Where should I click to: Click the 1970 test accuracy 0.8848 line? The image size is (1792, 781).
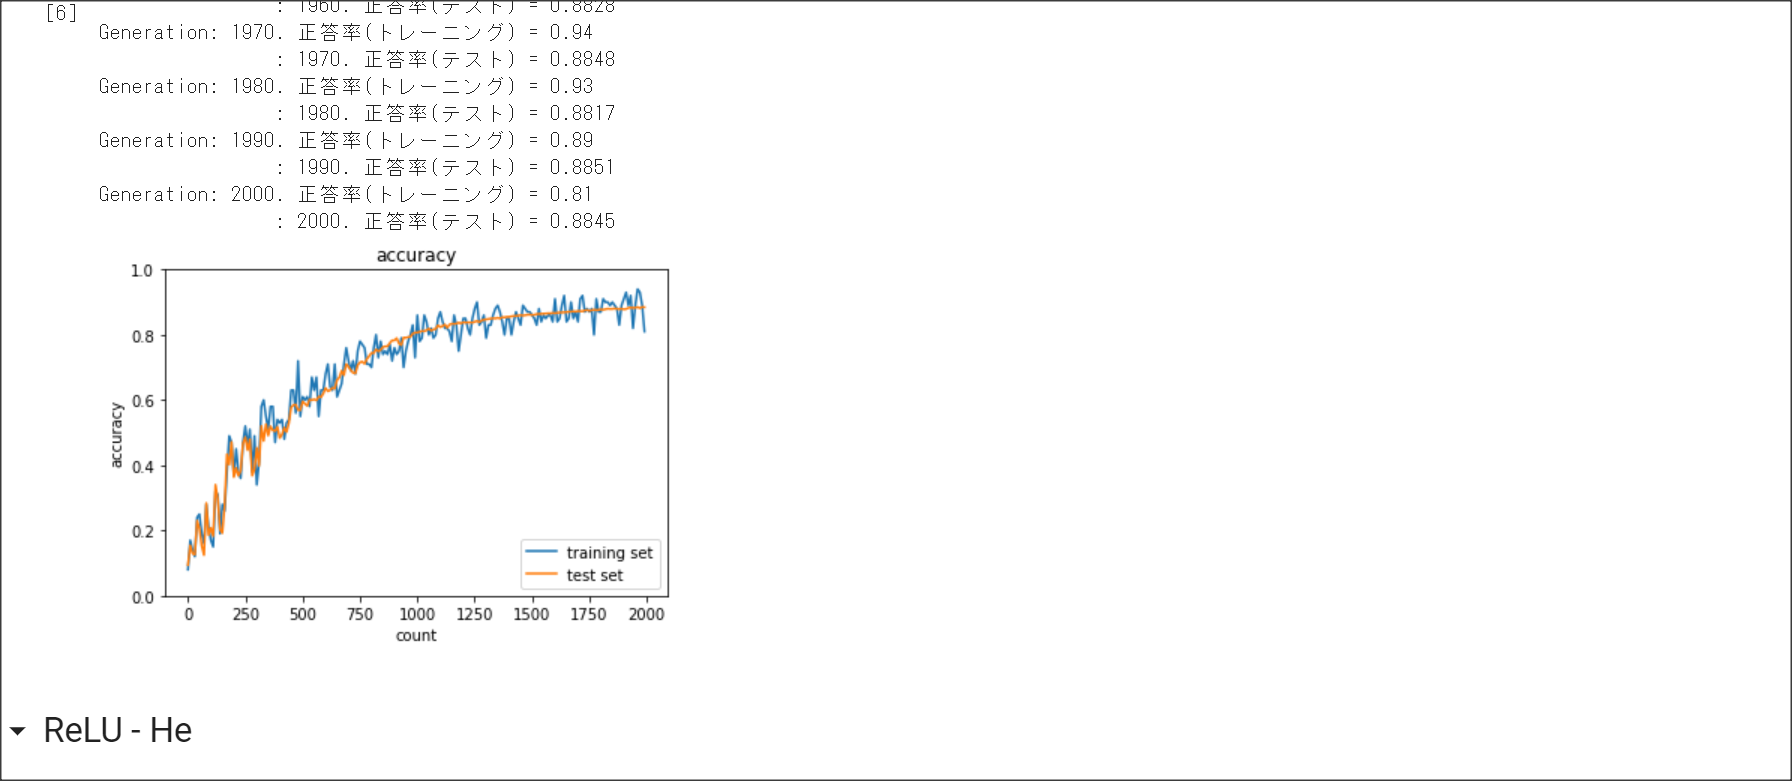coord(446,59)
